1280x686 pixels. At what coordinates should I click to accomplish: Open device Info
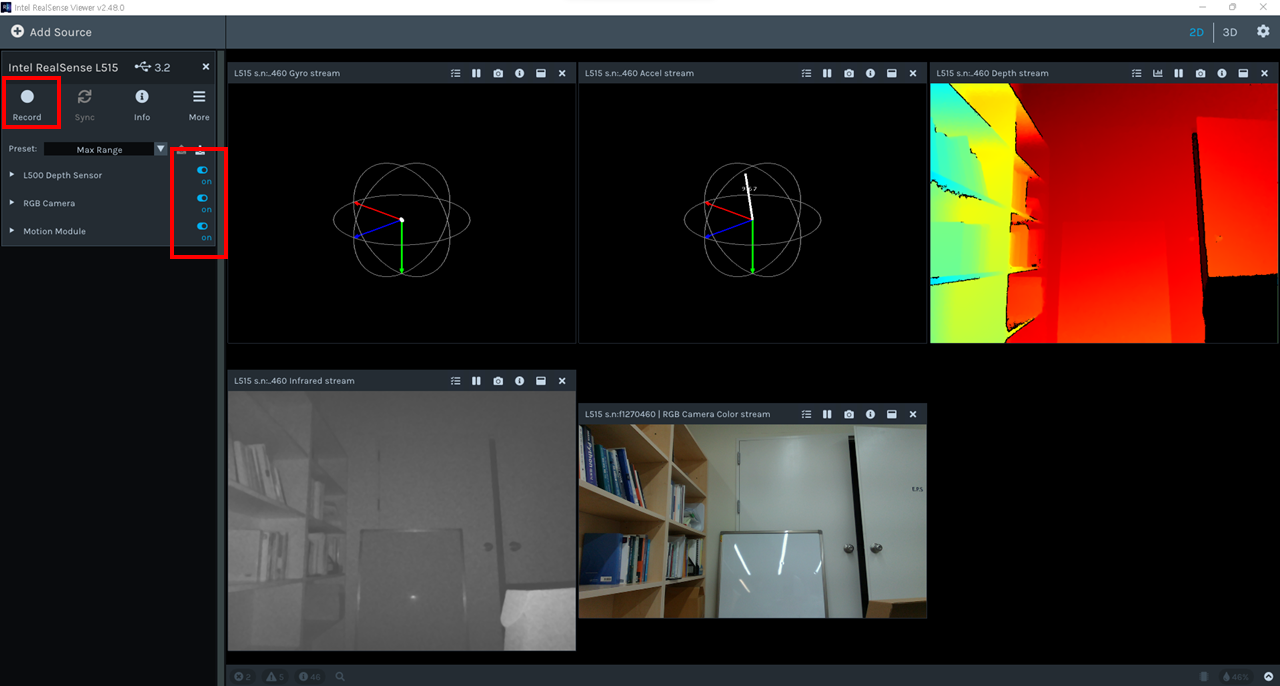click(142, 105)
